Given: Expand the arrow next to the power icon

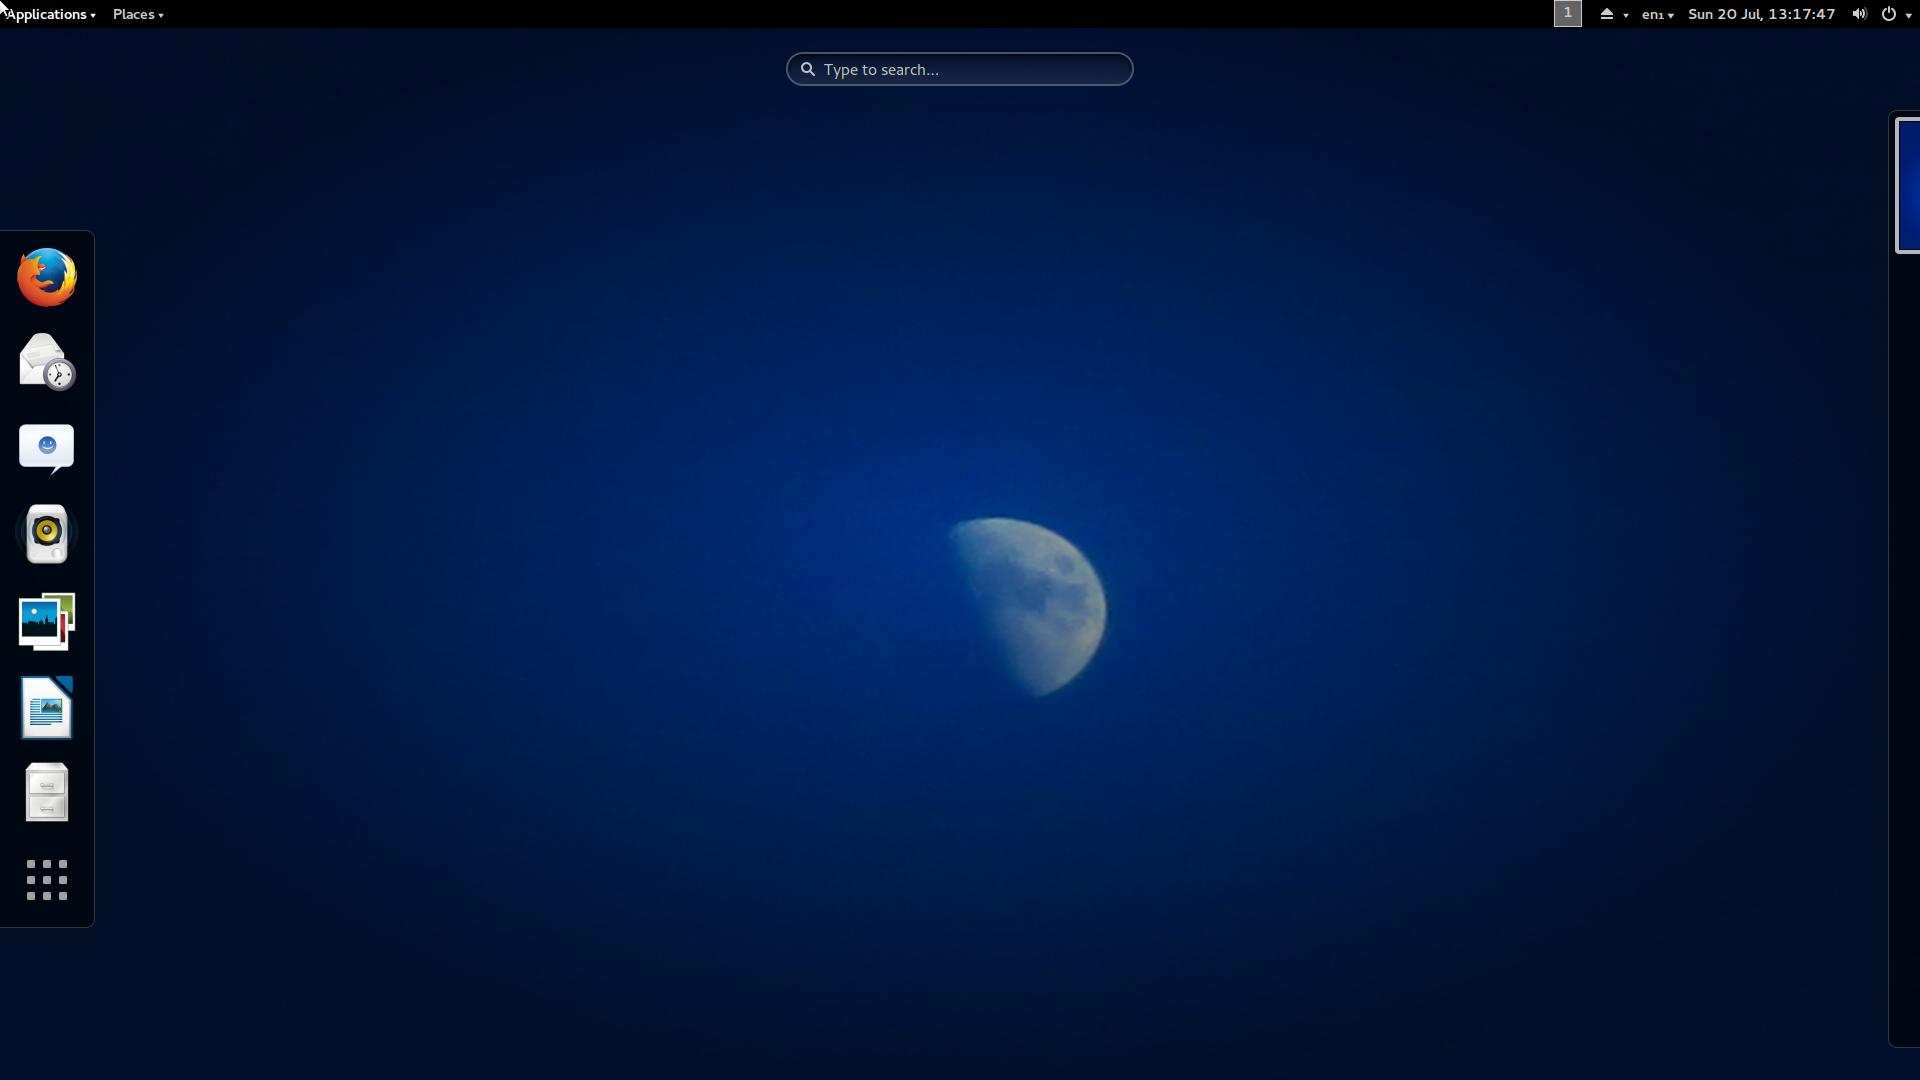Looking at the screenshot, I should tap(1909, 15).
